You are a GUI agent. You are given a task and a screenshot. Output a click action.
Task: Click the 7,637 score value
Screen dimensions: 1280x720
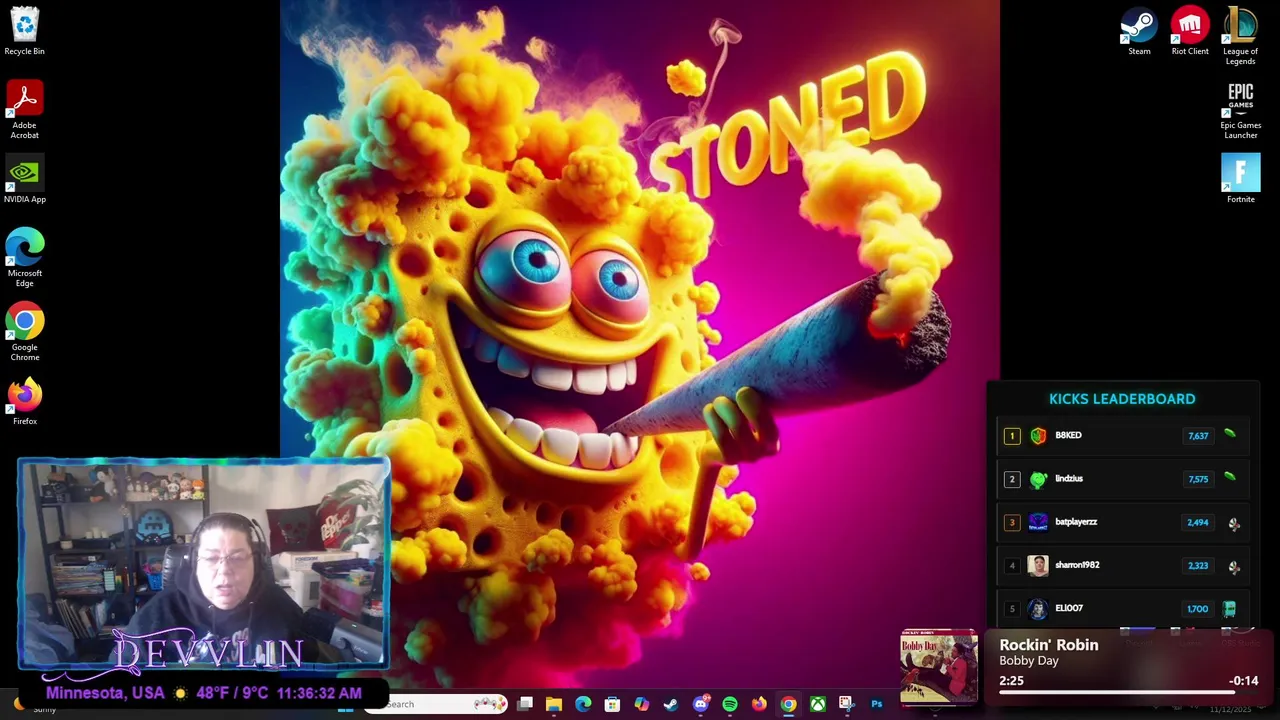(1198, 436)
